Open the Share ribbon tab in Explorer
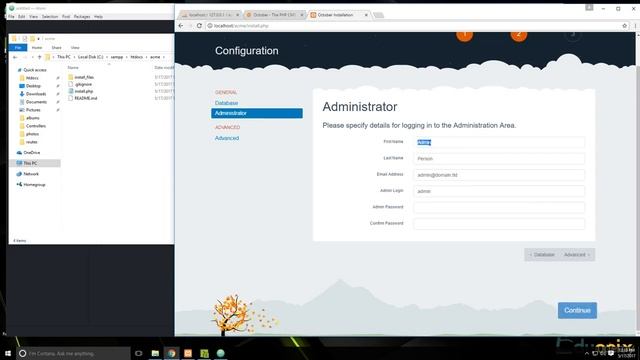640x360 pixels. 56,48
